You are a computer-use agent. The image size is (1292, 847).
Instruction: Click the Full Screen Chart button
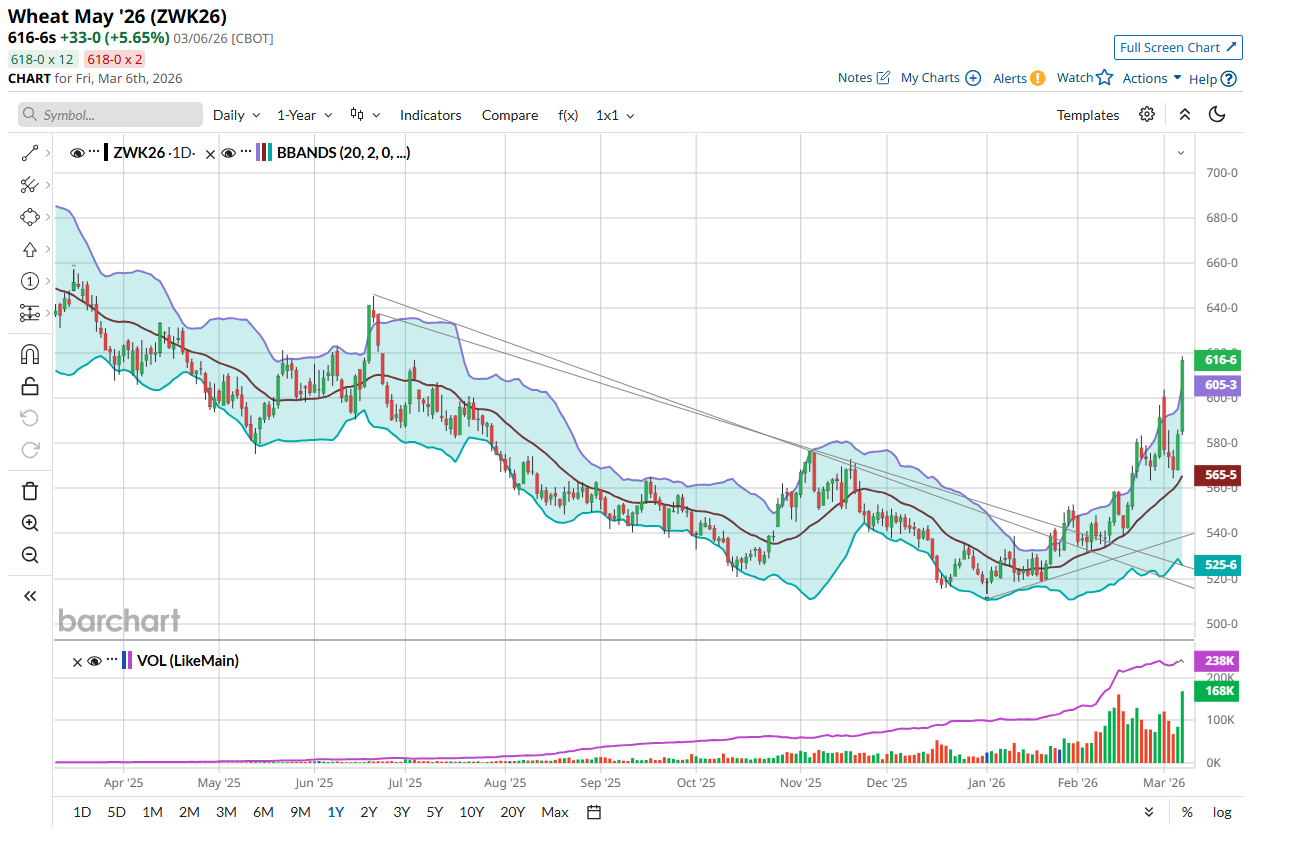[1178, 47]
